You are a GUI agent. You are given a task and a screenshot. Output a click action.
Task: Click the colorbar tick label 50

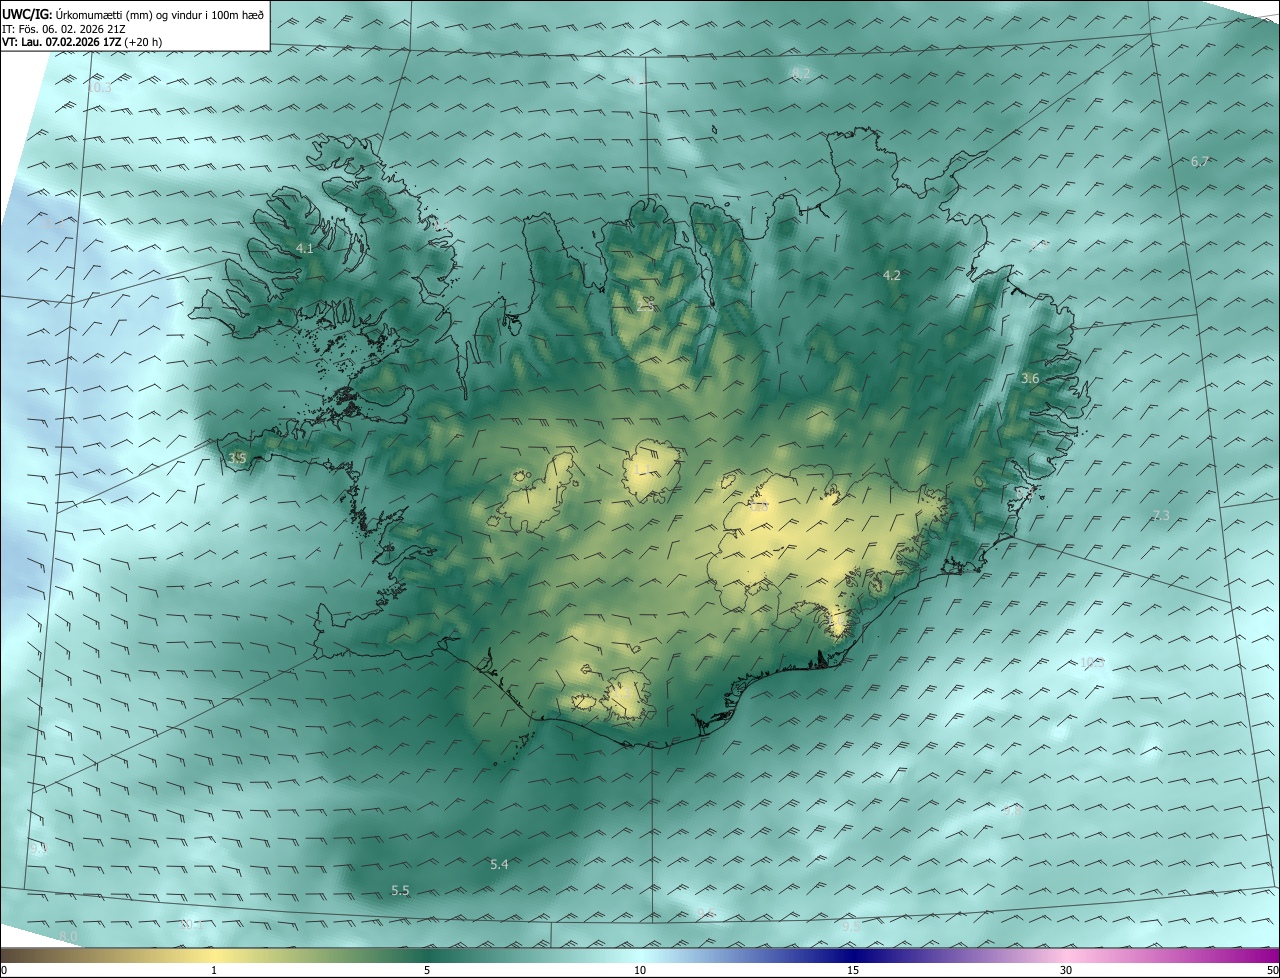point(1272,970)
